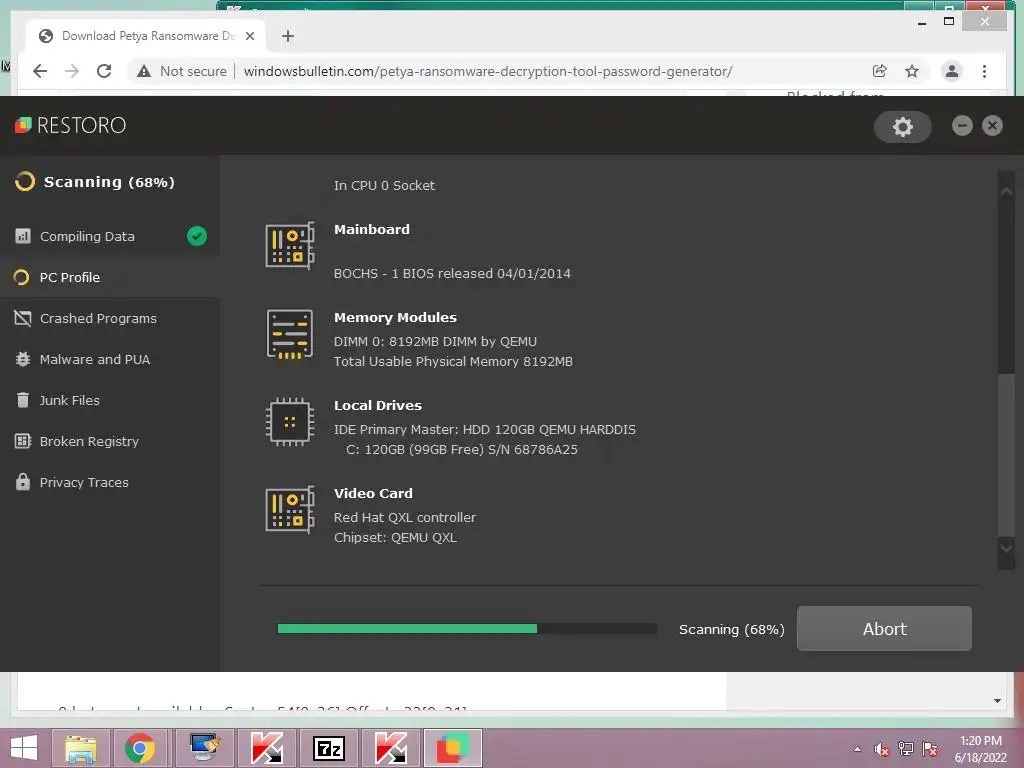Screen dimensions: 1024x768
Task: Click 'Red Hat QXL controller' text
Action: coord(405,517)
